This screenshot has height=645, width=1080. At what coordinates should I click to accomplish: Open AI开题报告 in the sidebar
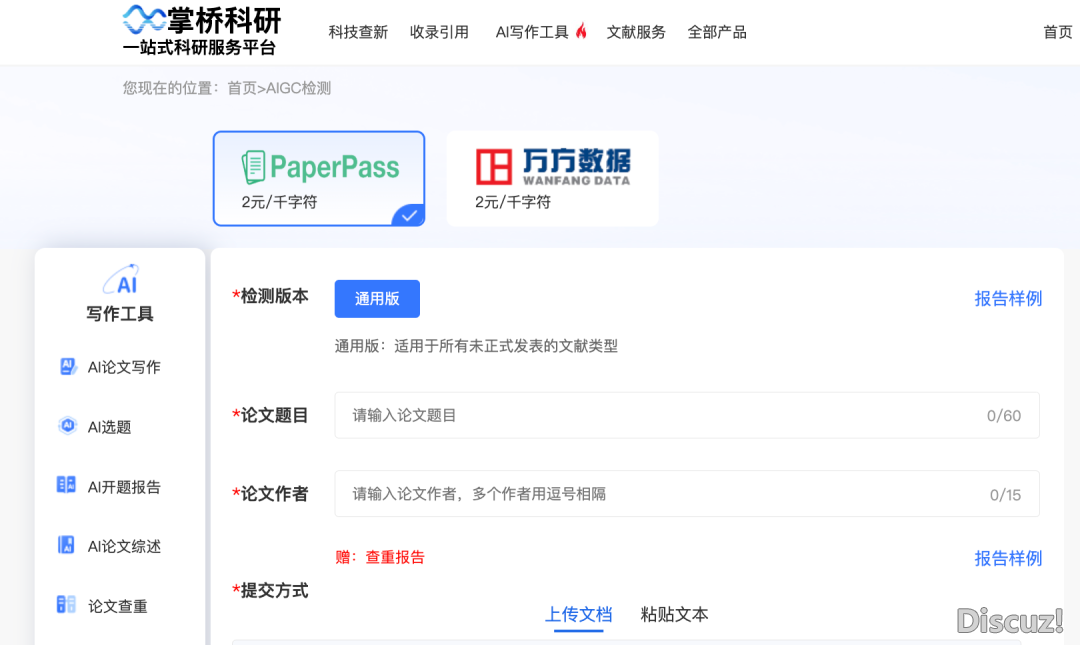[x=124, y=487]
